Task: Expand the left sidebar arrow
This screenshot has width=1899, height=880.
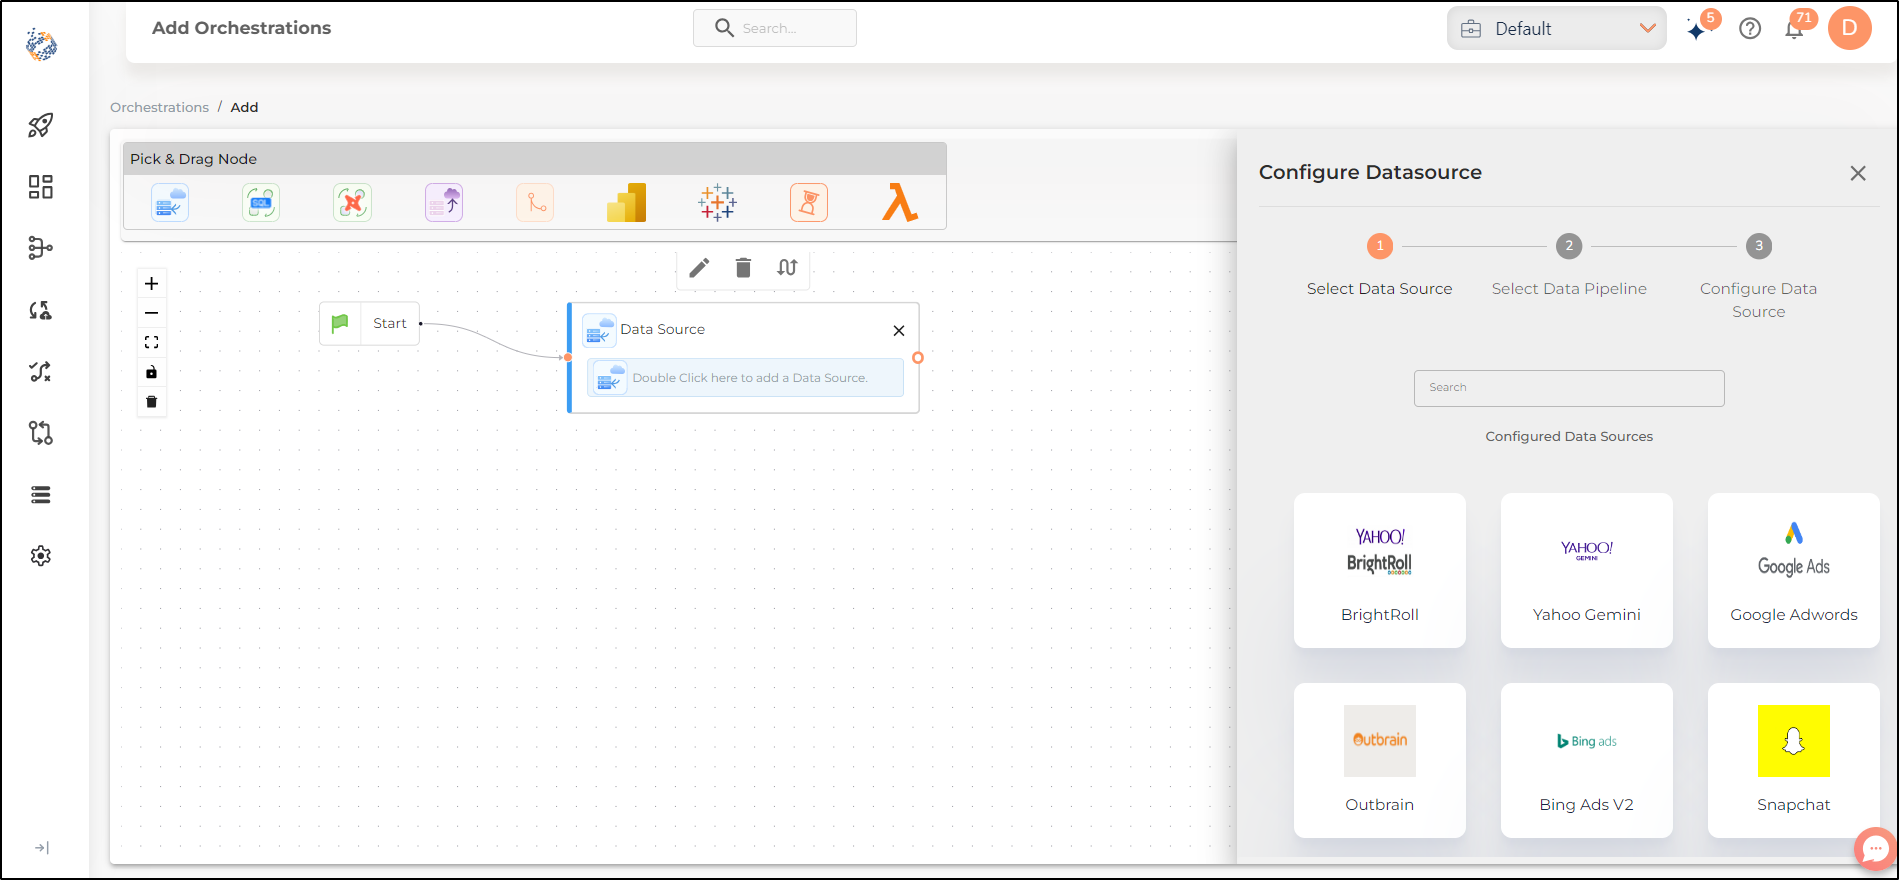Action: coord(42,848)
